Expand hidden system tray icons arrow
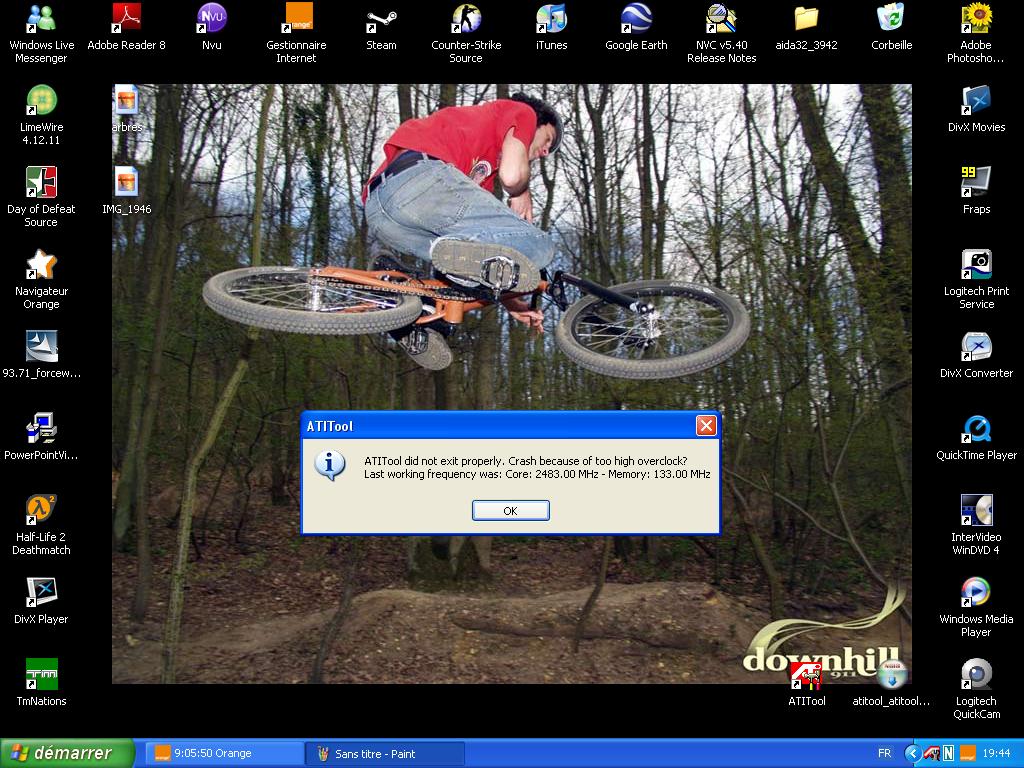 [x=911, y=753]
